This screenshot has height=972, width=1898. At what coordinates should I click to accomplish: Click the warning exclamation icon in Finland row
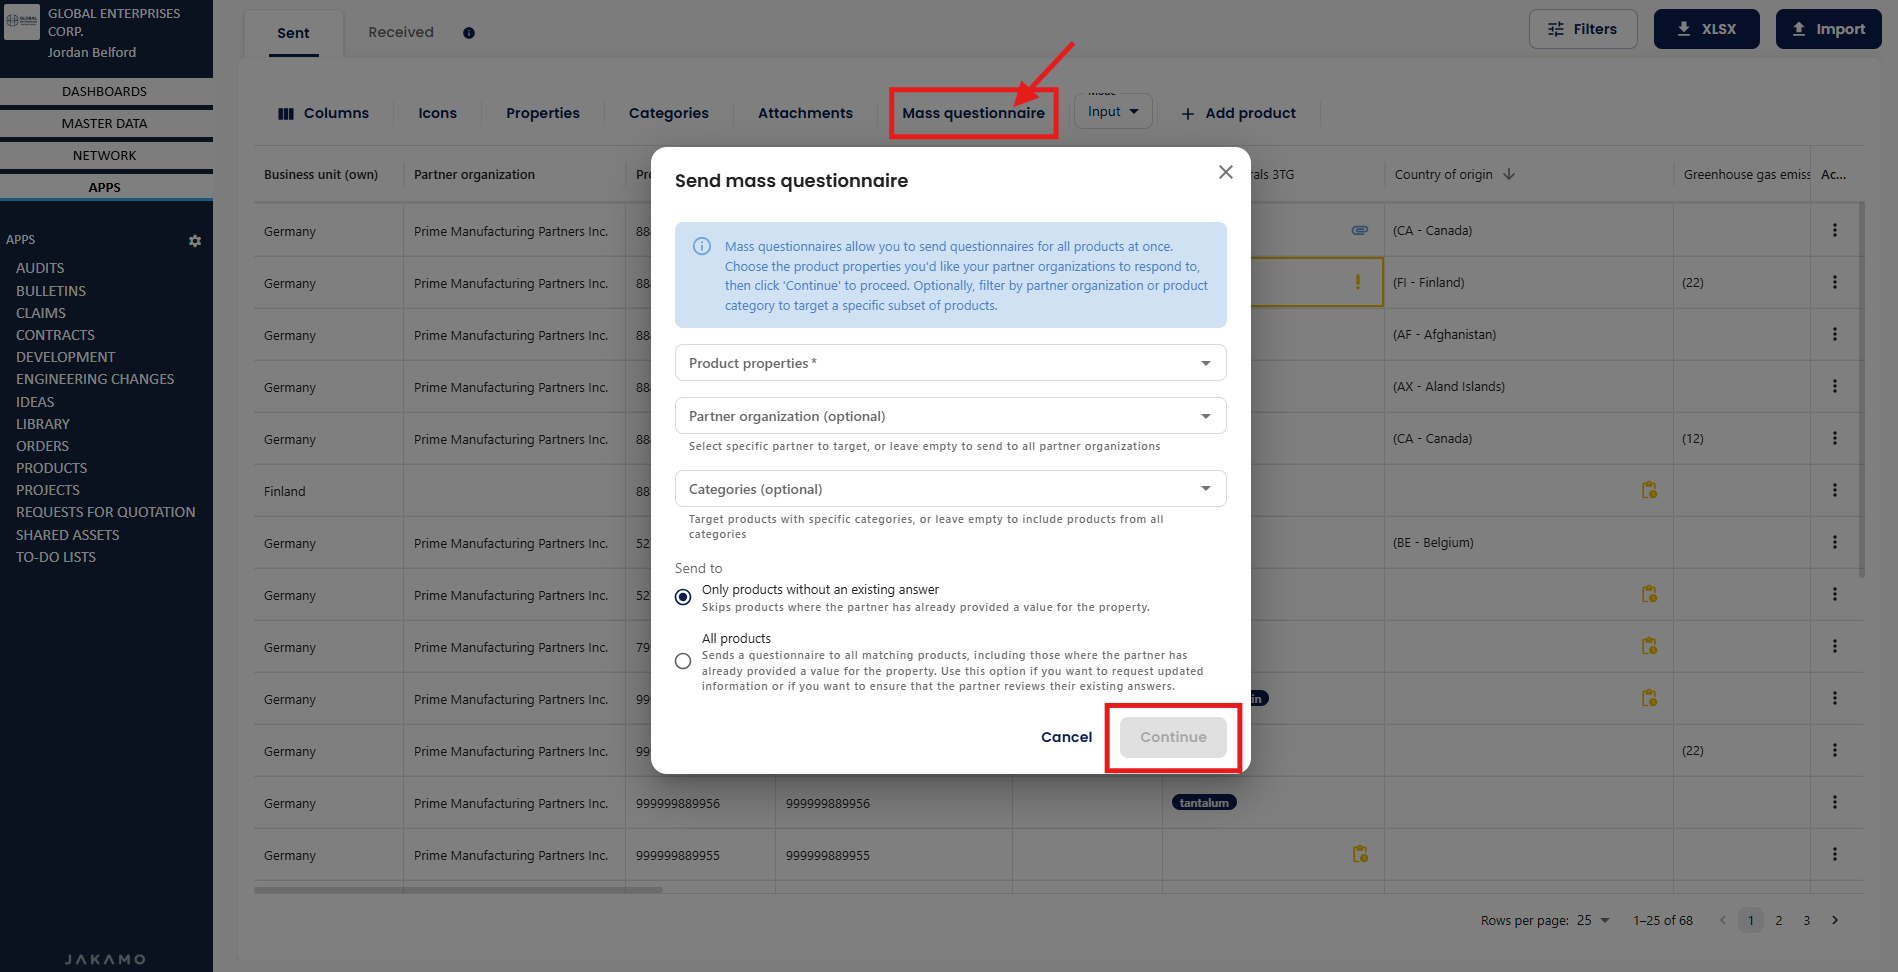click(1357, 282)
